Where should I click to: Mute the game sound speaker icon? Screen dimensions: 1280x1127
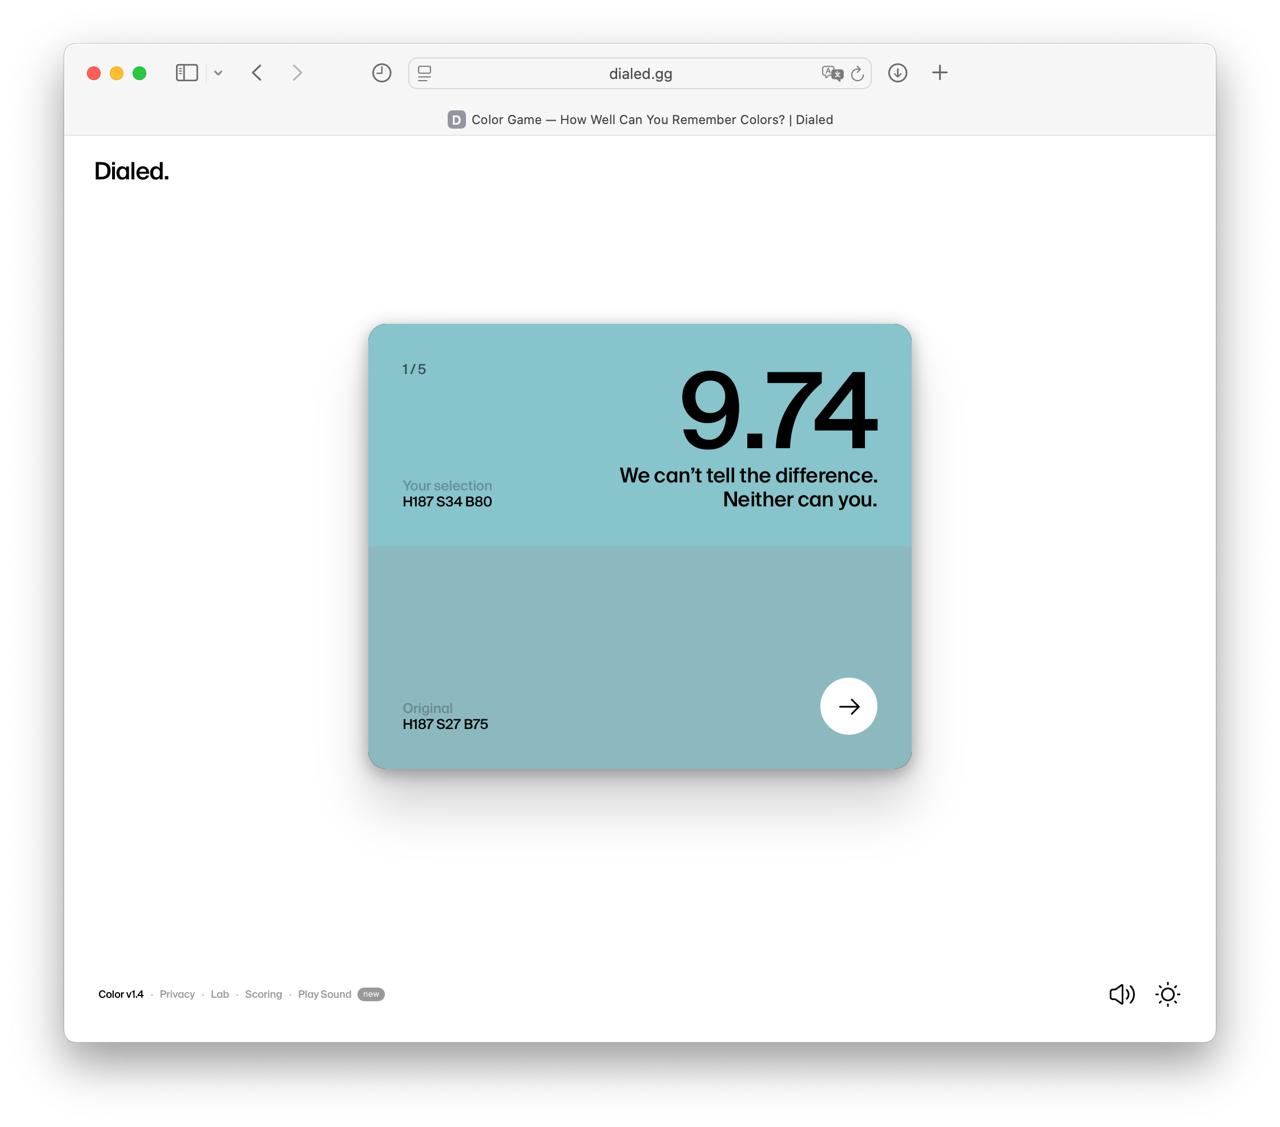point(1121,994)
